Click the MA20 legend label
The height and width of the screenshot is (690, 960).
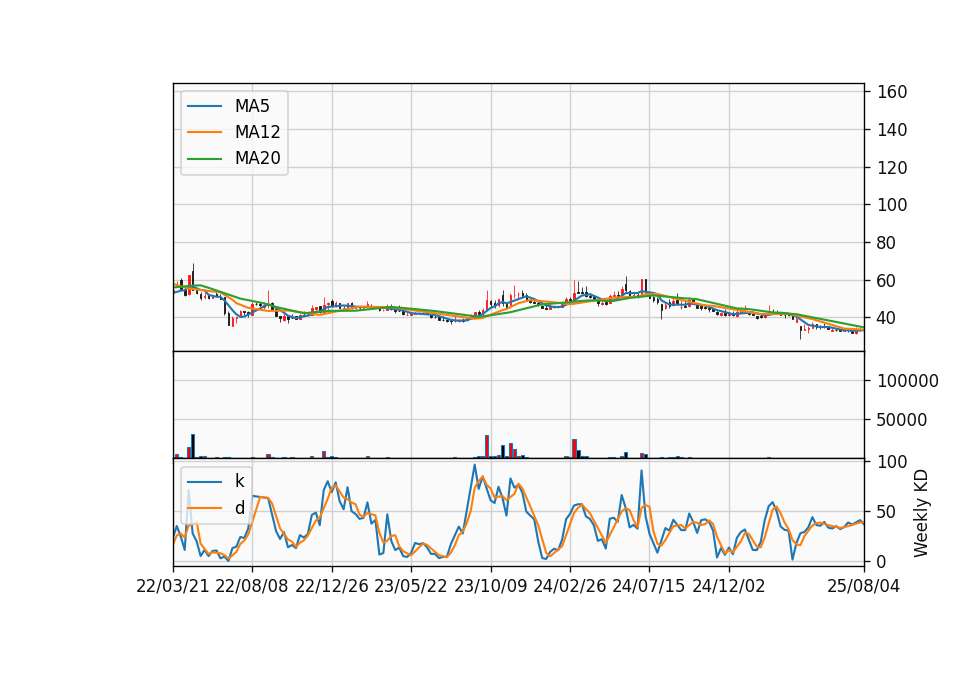tap(257, 158)
